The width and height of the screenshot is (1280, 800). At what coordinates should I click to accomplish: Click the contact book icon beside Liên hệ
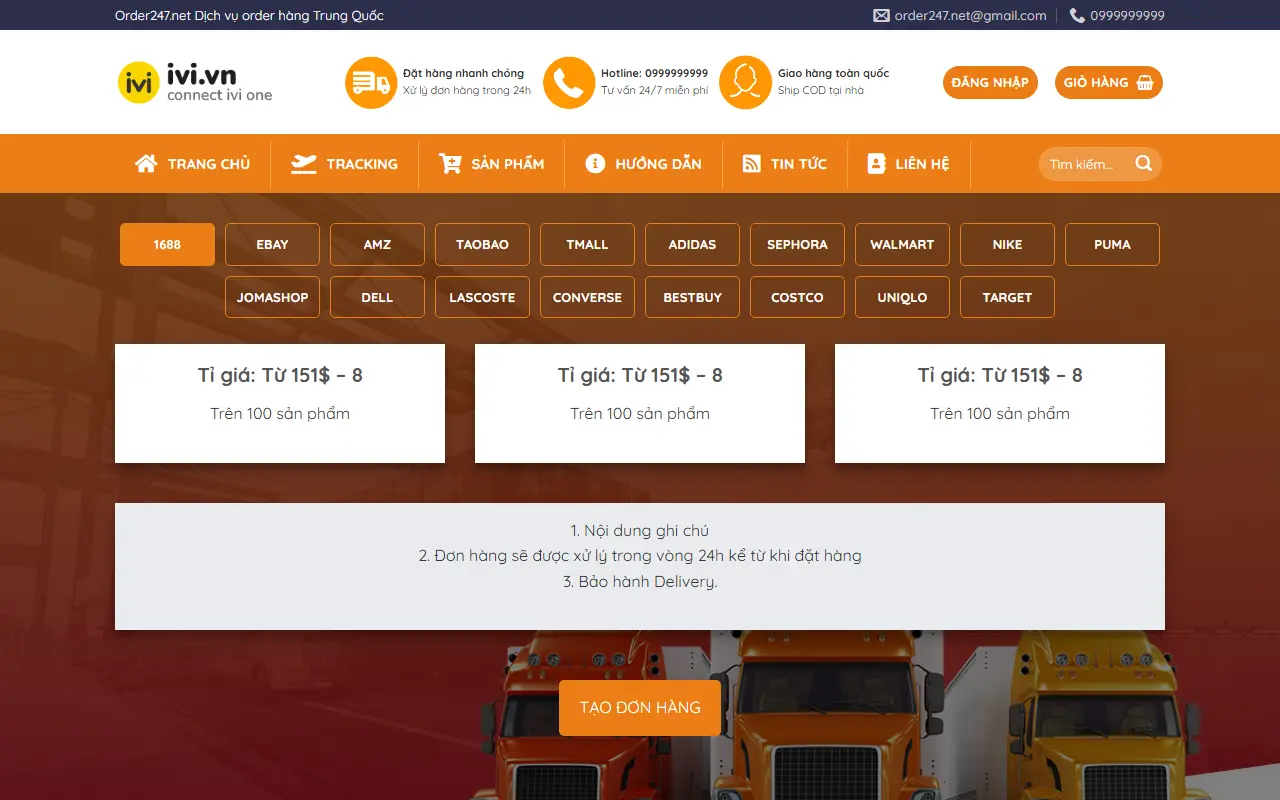tap(876, 163)
